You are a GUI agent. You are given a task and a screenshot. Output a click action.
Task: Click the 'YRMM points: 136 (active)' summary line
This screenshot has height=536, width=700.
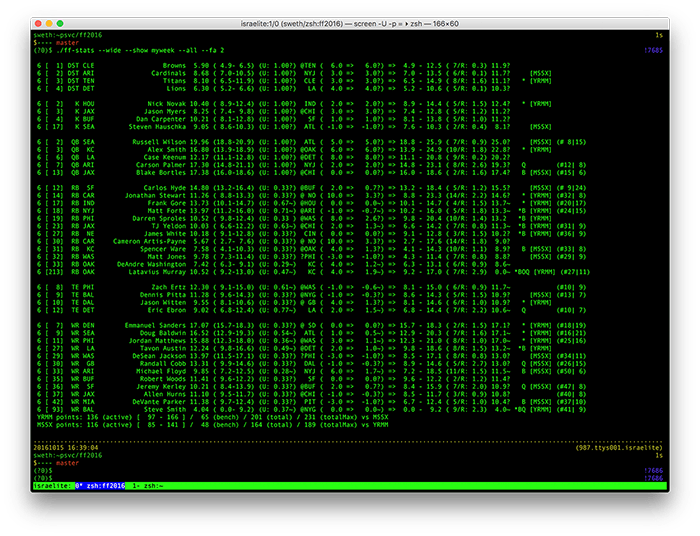tap(212, 417)
